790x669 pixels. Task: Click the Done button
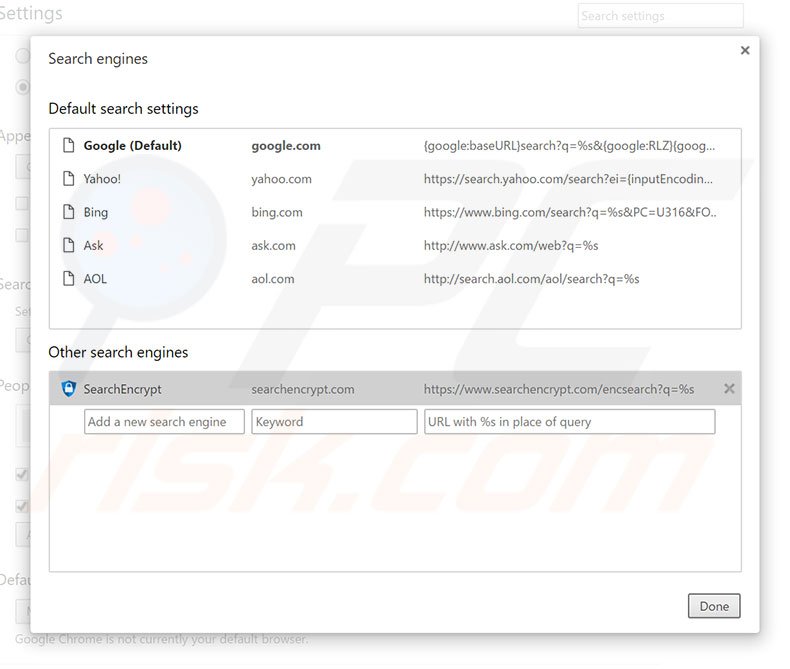tap(714, 606)
